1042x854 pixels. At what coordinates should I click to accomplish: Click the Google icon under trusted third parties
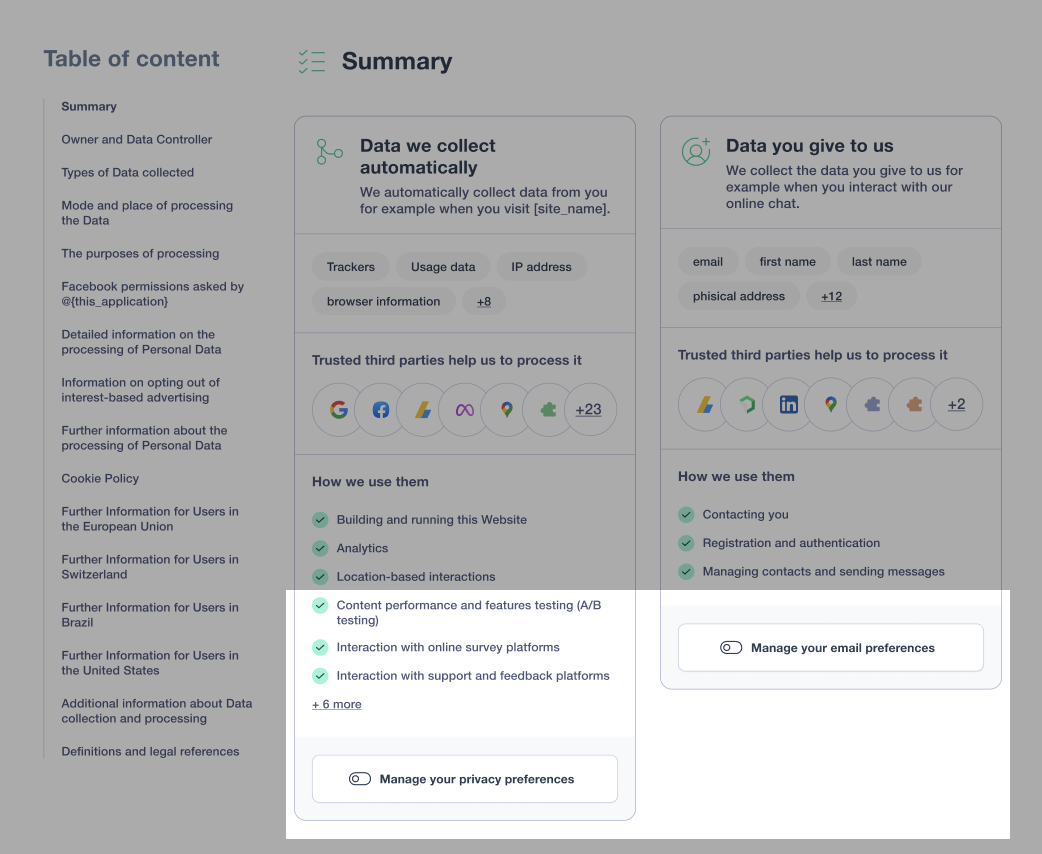[337, 409]
